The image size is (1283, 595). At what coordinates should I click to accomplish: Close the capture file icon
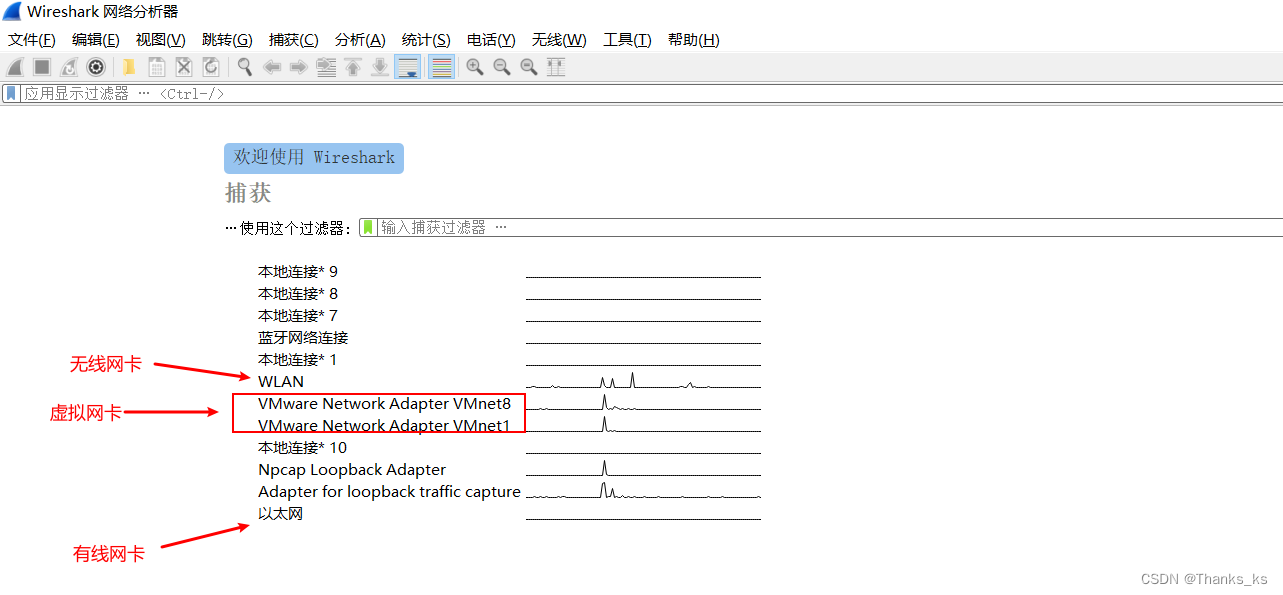184,67
